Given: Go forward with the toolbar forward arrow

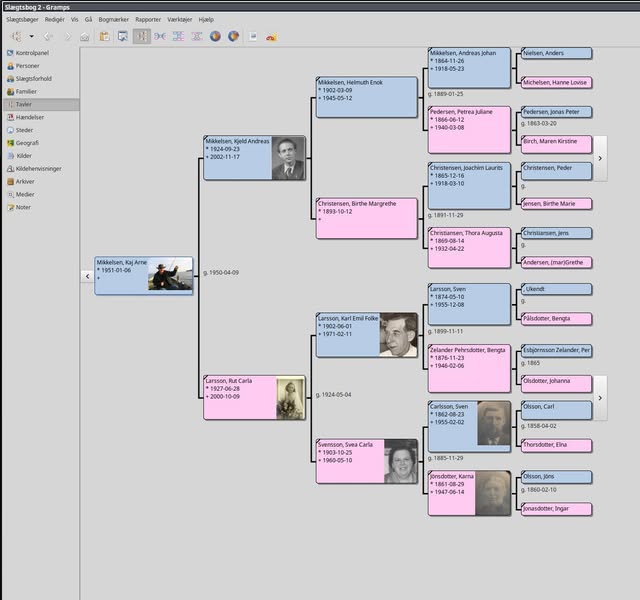Looking at the screenshot, I should 67,37.
